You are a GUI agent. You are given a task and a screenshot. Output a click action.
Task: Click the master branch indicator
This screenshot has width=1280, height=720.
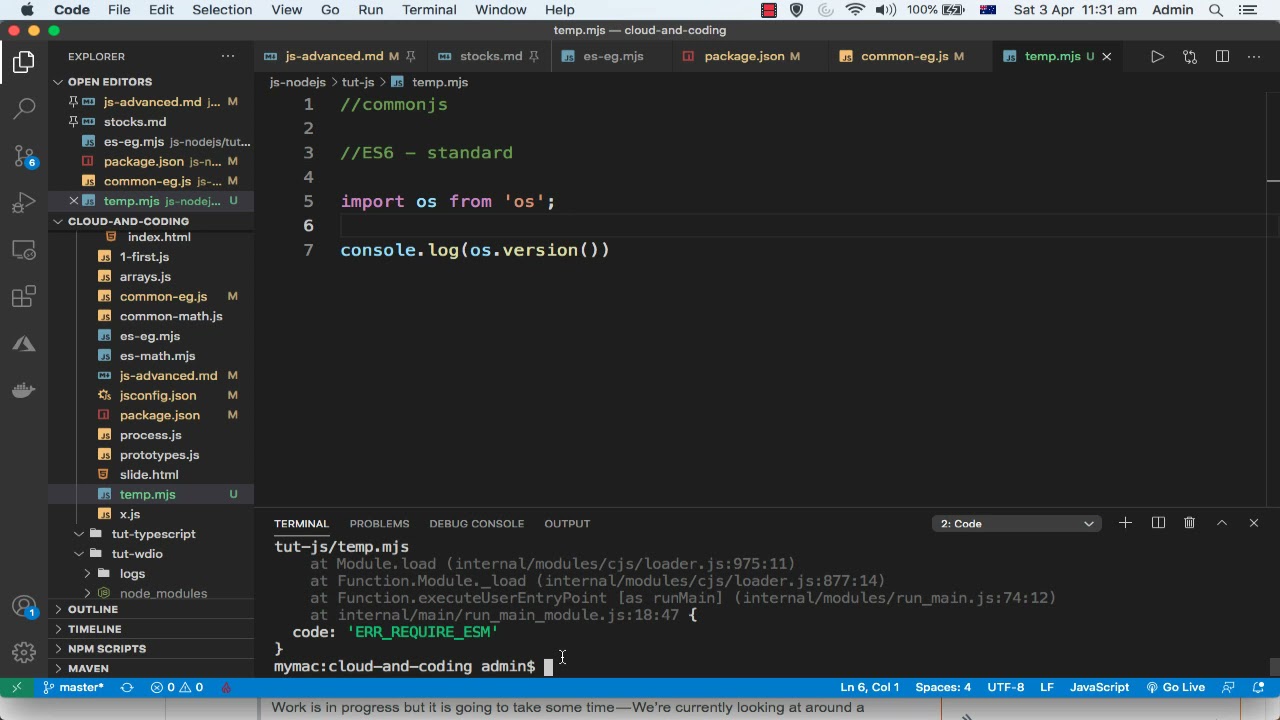coord(73,688)
